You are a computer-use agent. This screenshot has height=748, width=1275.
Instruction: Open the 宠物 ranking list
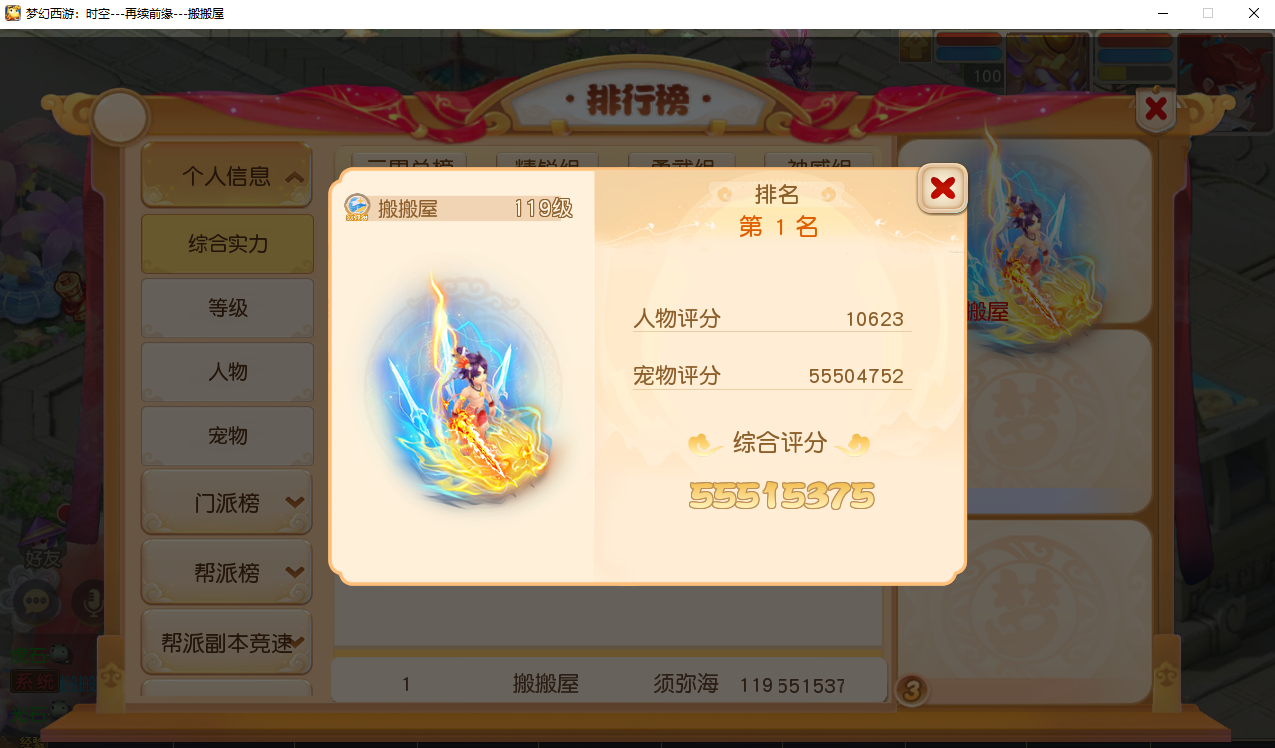coord(227,436)
